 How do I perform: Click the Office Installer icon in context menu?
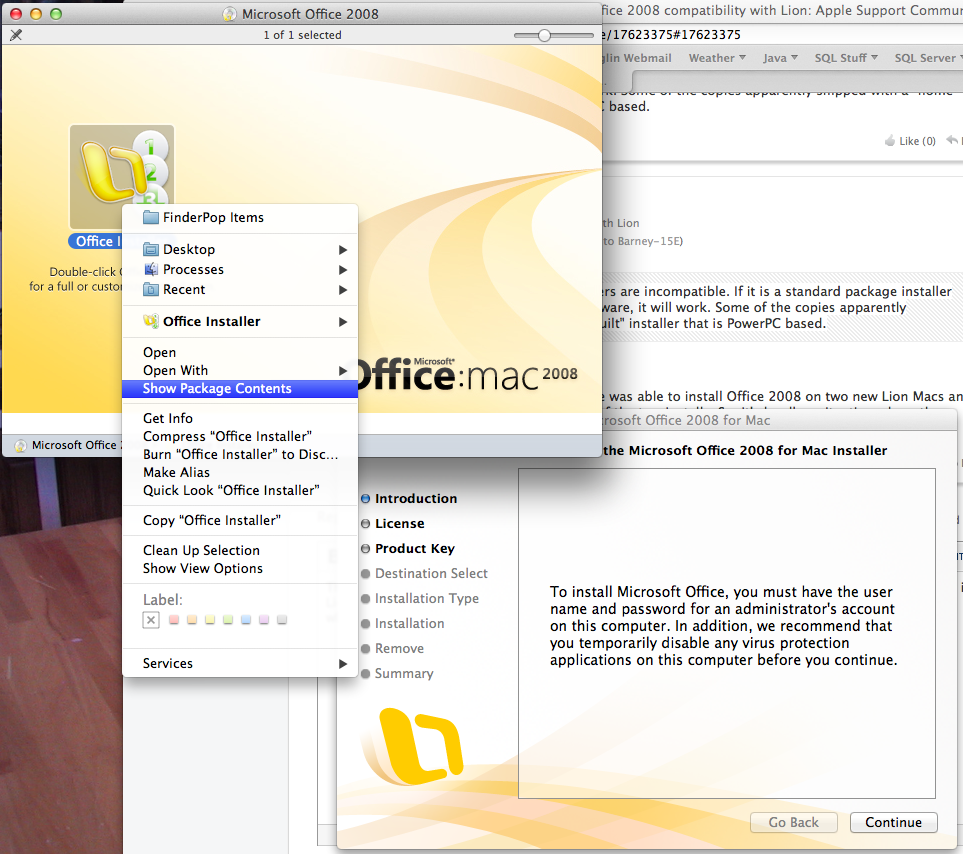click(150, 321)
